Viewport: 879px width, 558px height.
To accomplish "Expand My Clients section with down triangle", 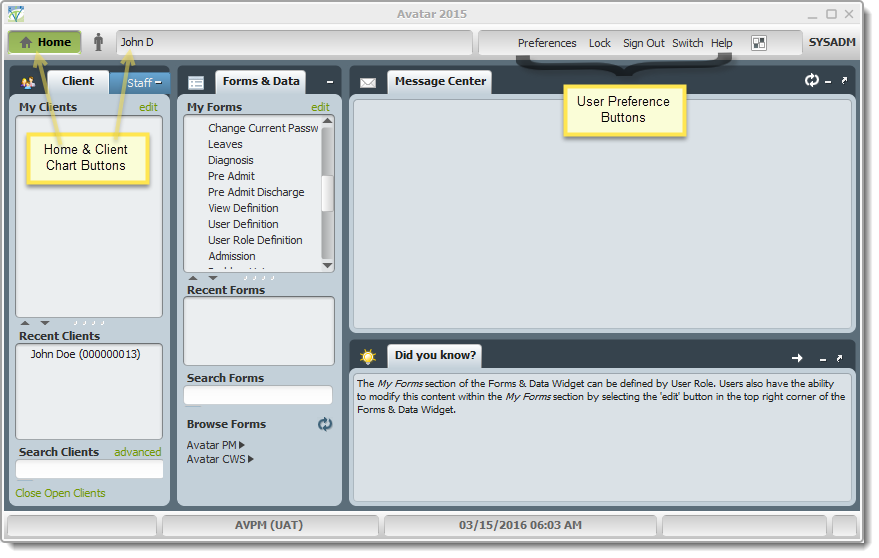I will coord(45,323).
